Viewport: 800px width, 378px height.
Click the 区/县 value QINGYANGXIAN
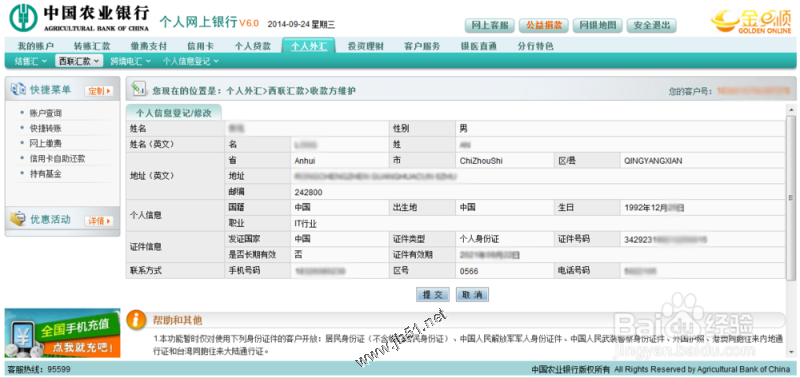point(653,161)
